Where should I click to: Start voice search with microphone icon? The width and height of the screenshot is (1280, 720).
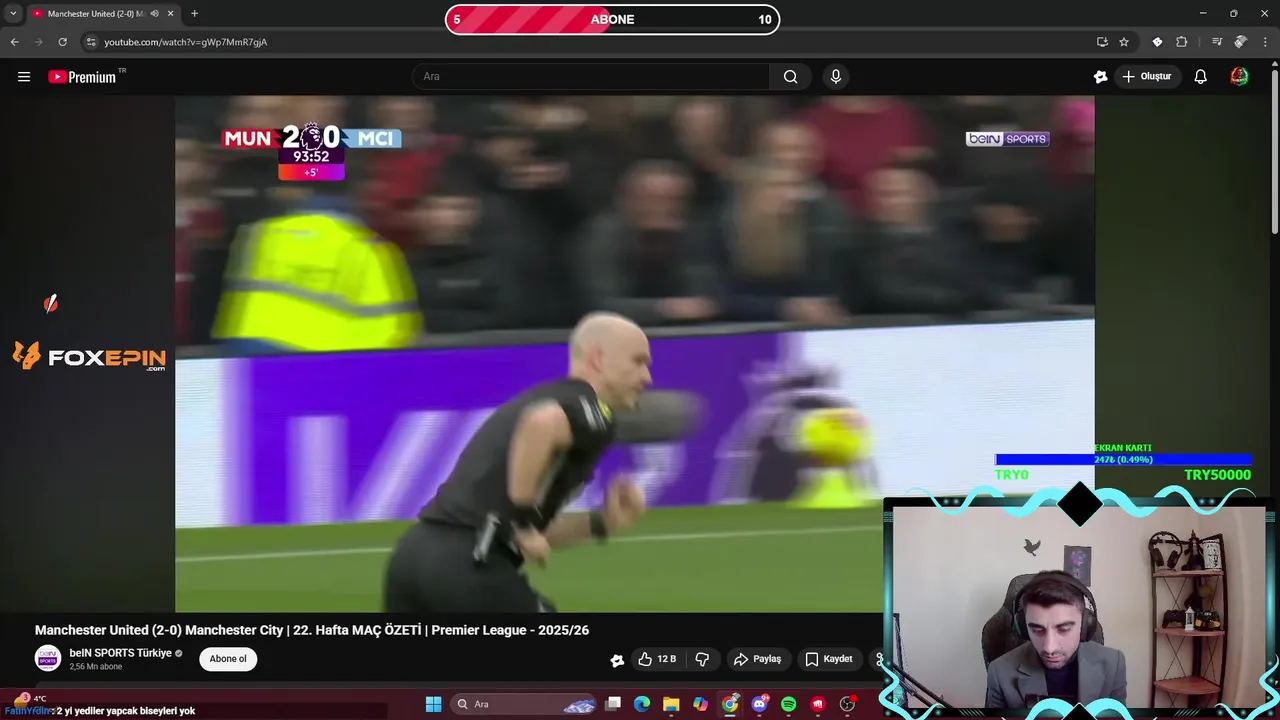coord(836,77)
